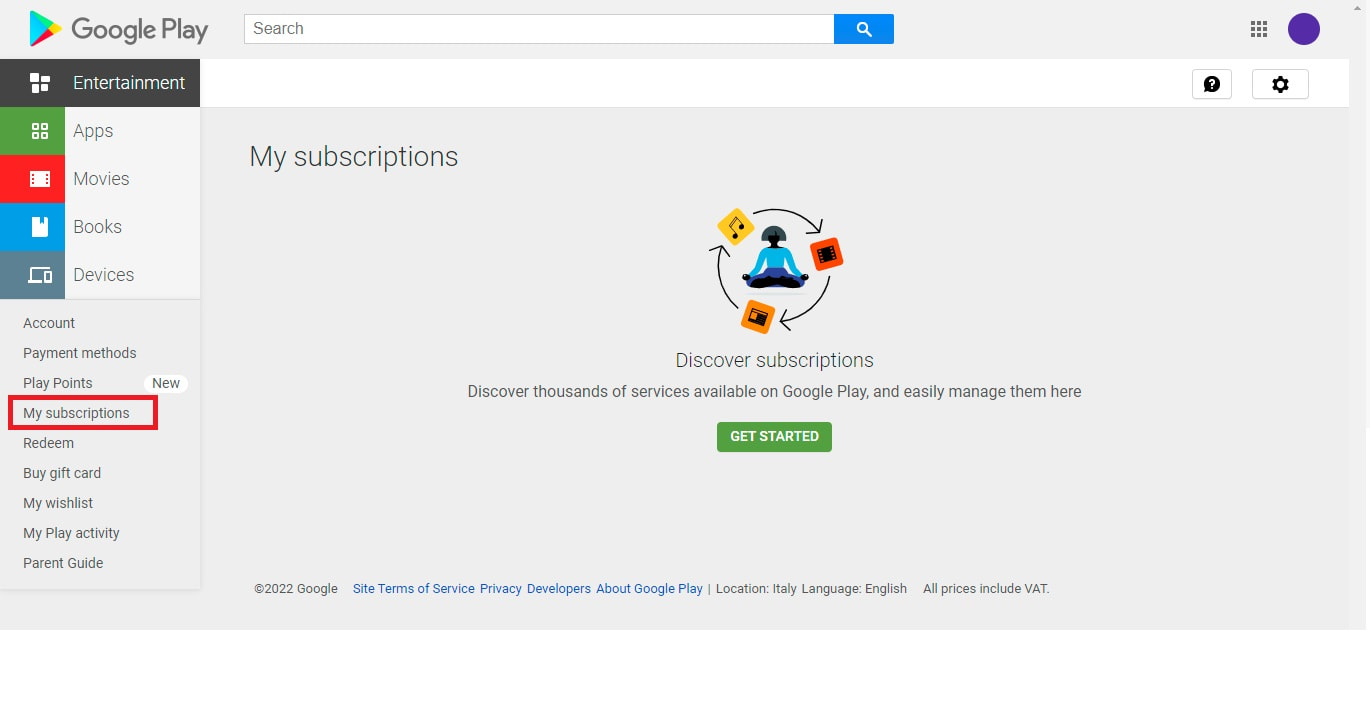Open the Play Points page
Image resolution: width=1370 pixels, height=702 pixels.
[57, 383]
